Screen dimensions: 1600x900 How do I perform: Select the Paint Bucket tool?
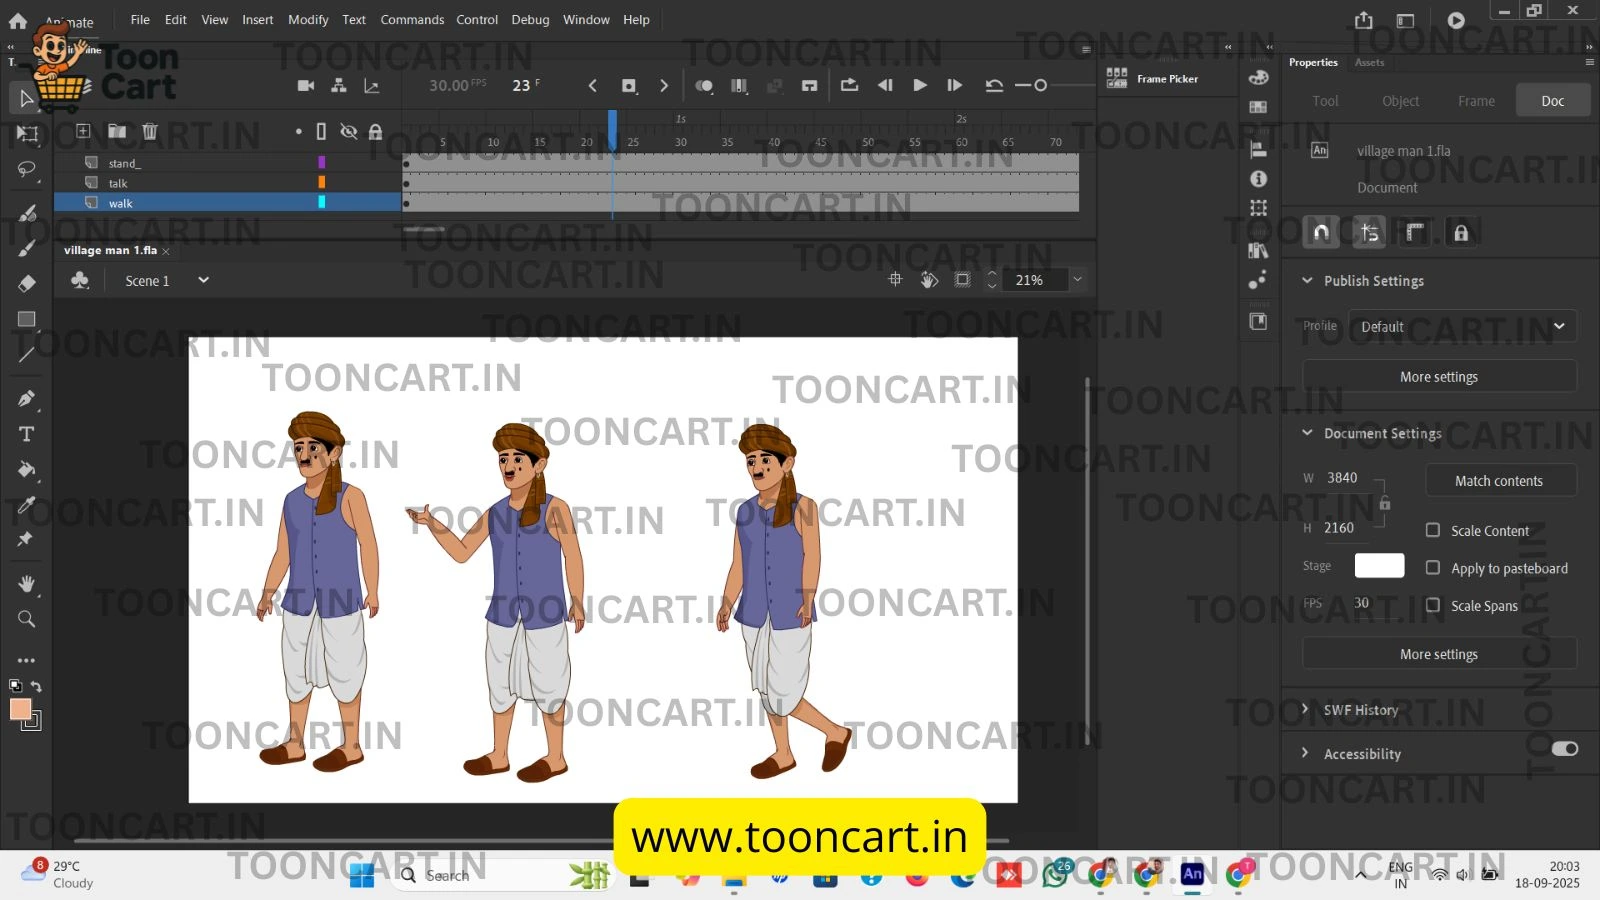pos(27,469)
